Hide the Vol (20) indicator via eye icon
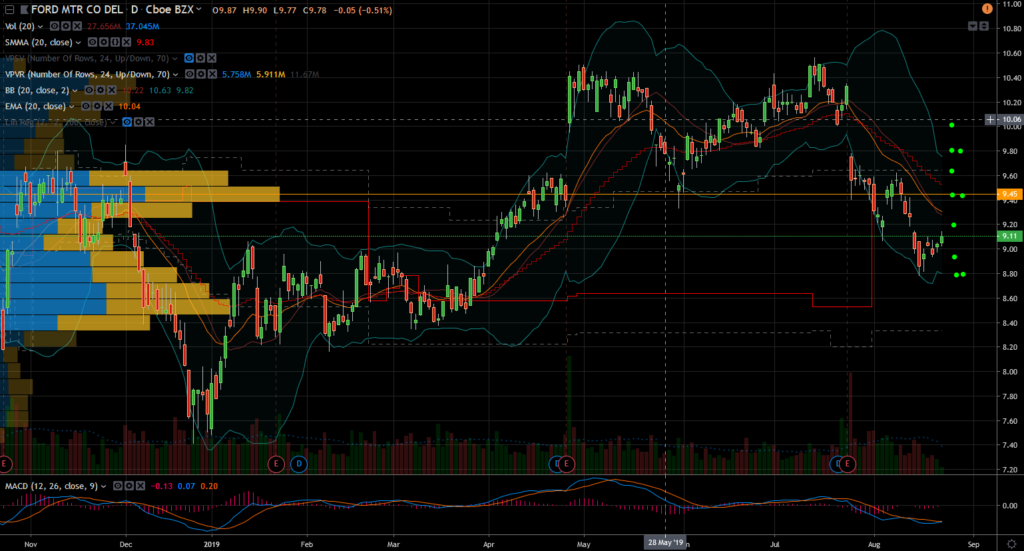The height and width of the screenshot is (551, 1024). [x=55, y=26]
